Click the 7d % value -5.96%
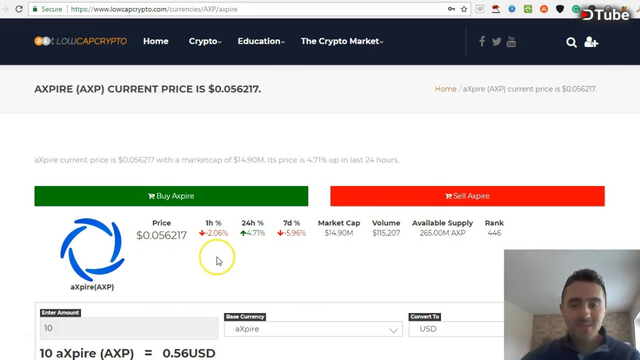 [x=291, y=233]
